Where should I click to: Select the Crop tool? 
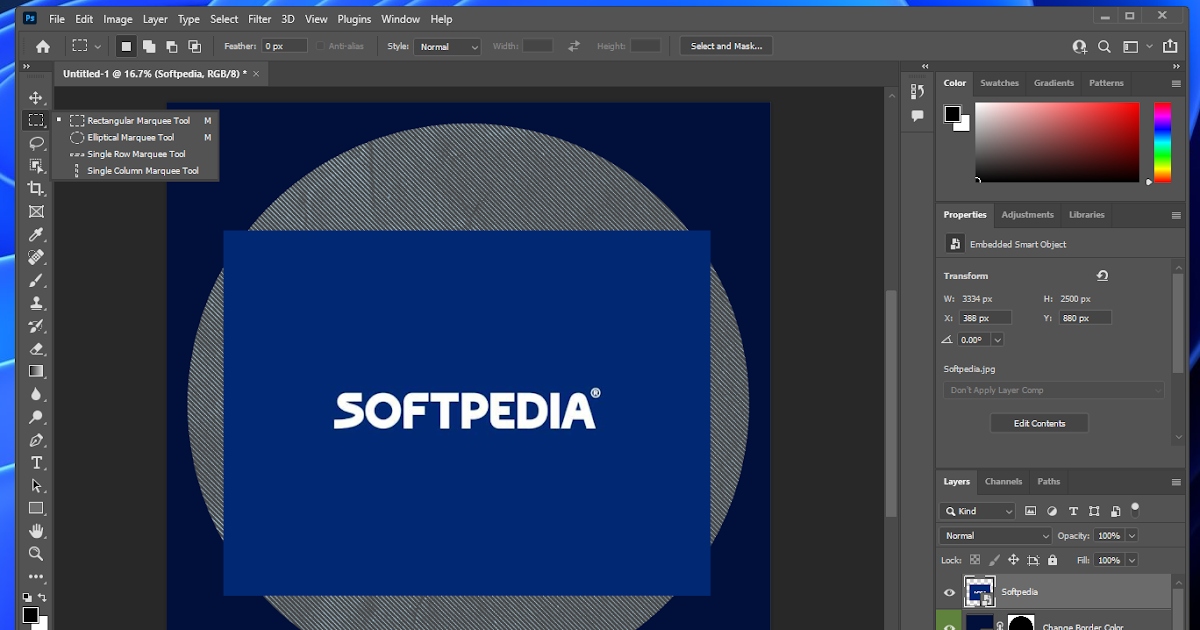(x=36, y=189)
